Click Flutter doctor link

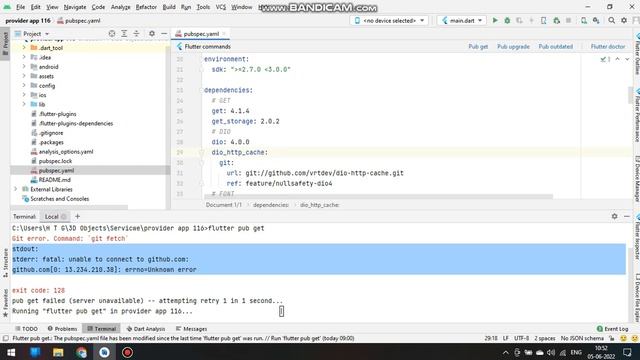tap(608, 47)
